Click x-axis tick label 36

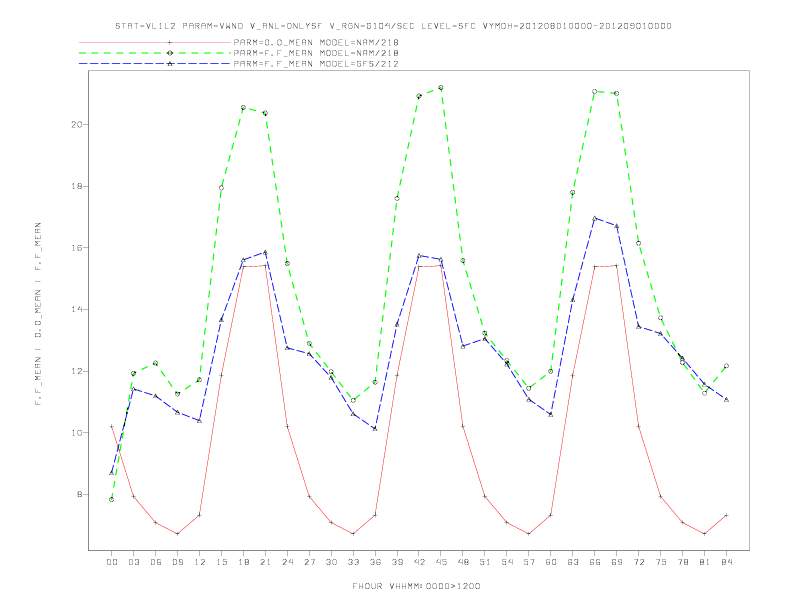pos(375,562)
